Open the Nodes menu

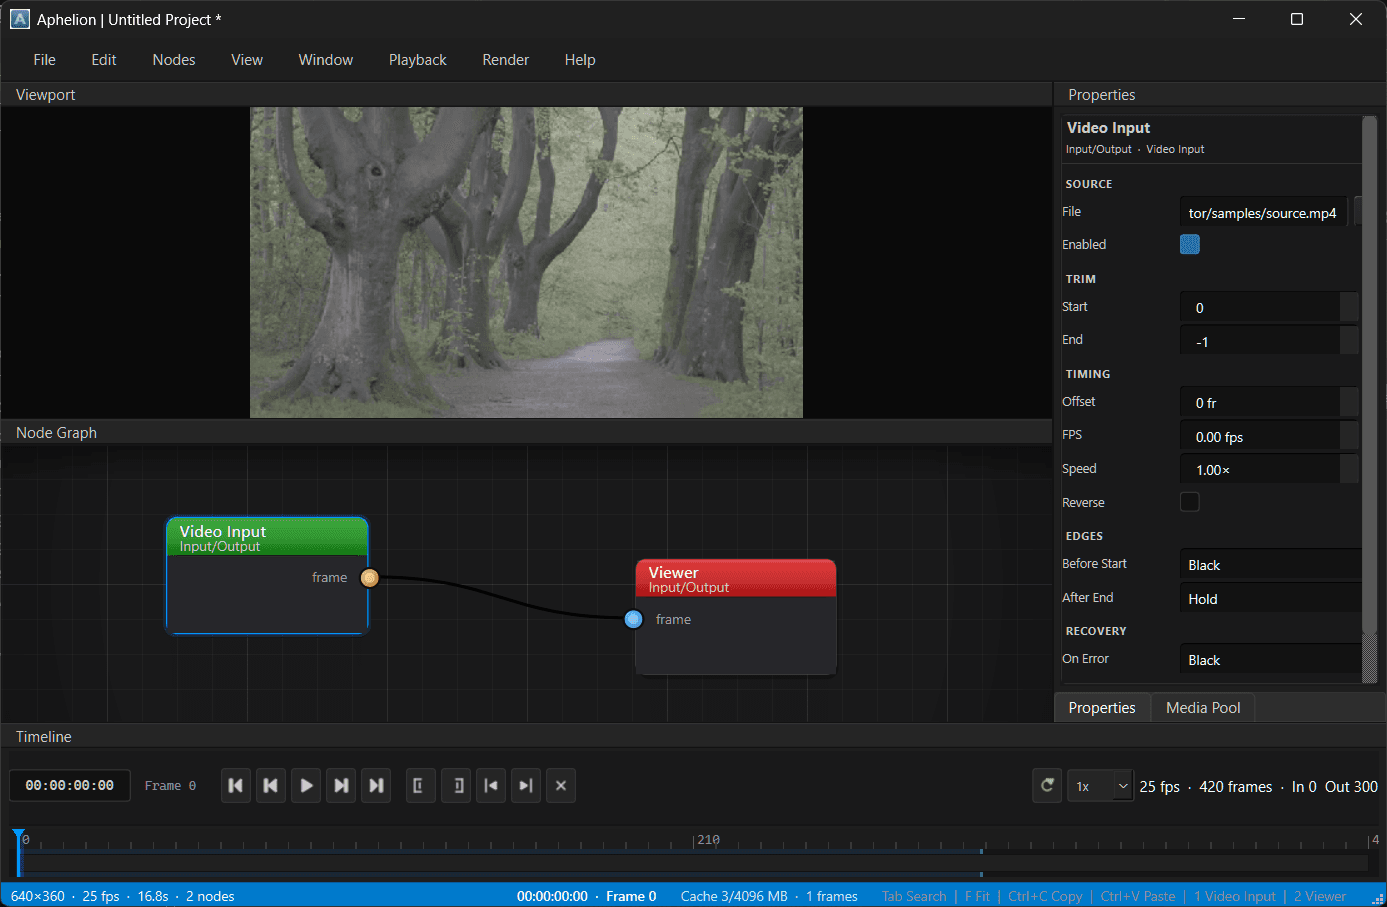coord(174,60)
